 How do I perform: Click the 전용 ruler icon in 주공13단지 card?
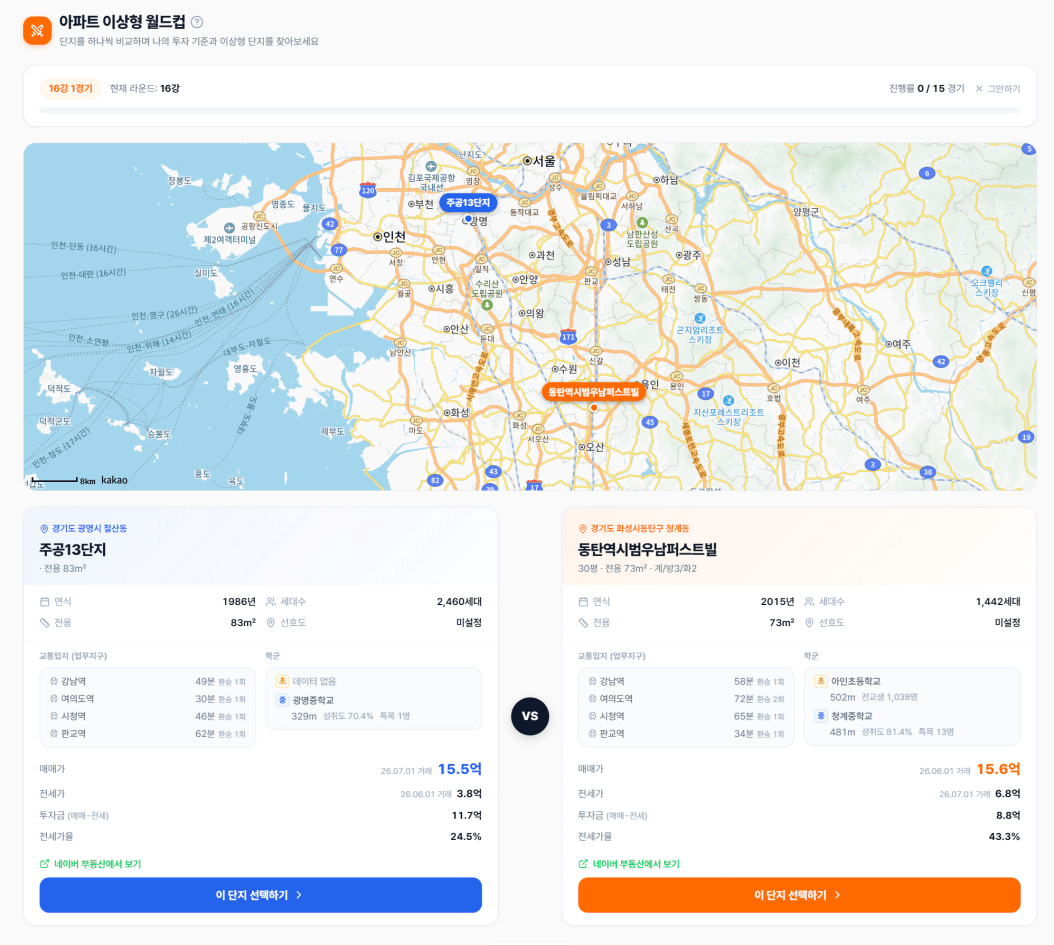point(45,623)
